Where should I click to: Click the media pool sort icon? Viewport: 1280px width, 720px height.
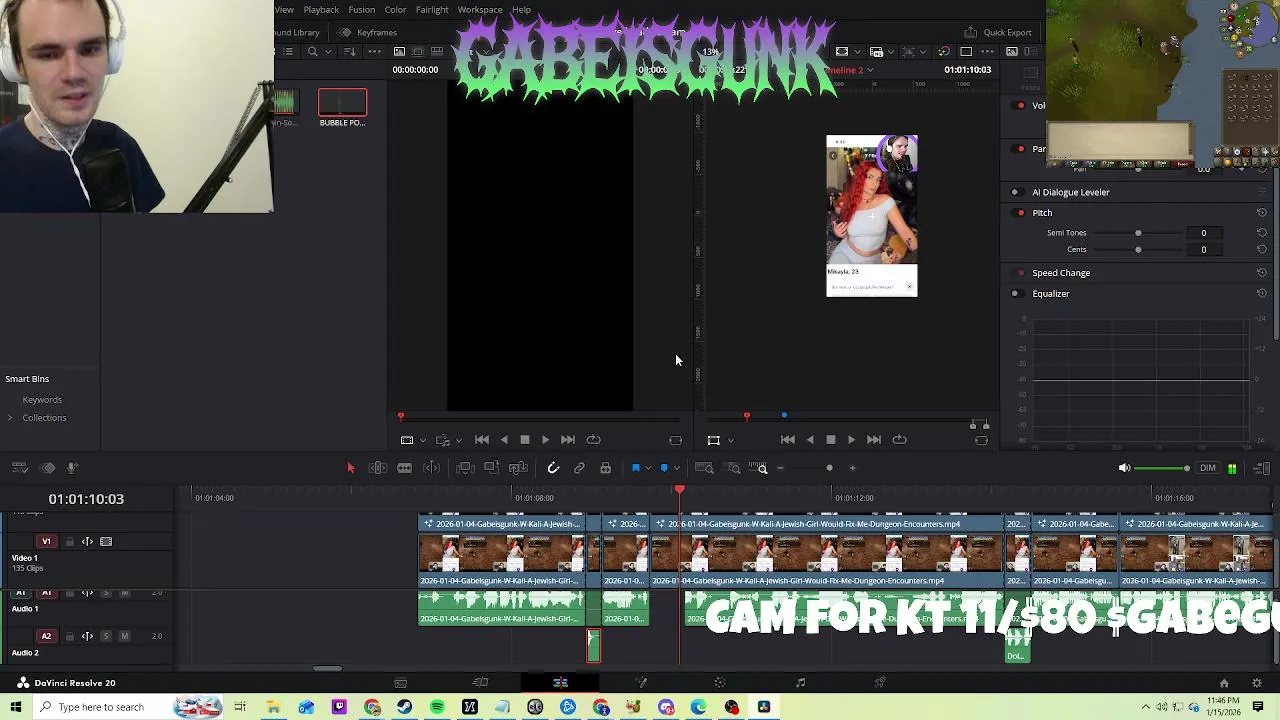coord(349,52)
